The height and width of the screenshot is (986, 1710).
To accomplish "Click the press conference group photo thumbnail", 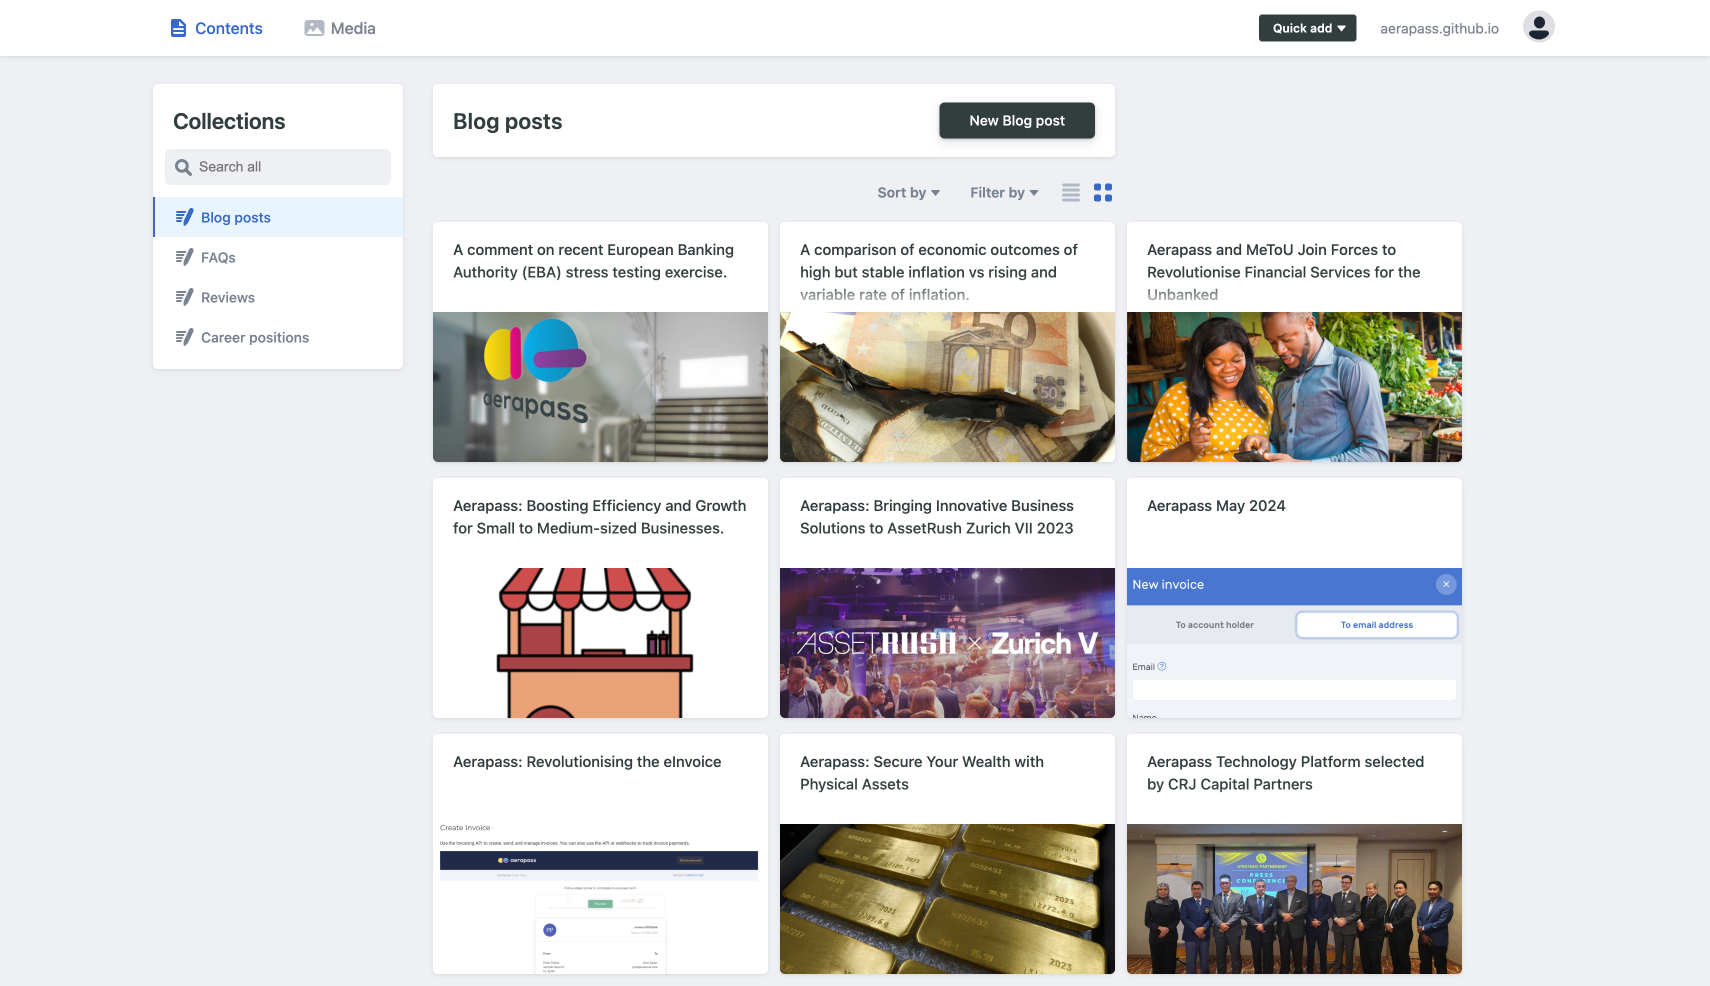I will pos(1294,899).
